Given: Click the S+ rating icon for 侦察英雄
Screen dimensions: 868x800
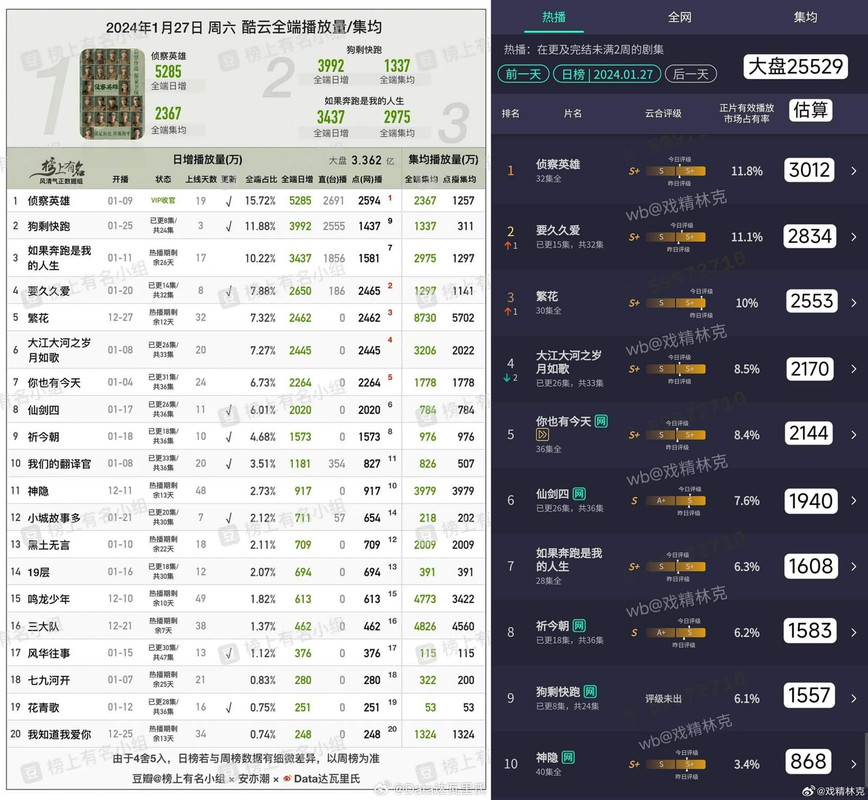Looking at the screenshot, I should pos(634,171).
